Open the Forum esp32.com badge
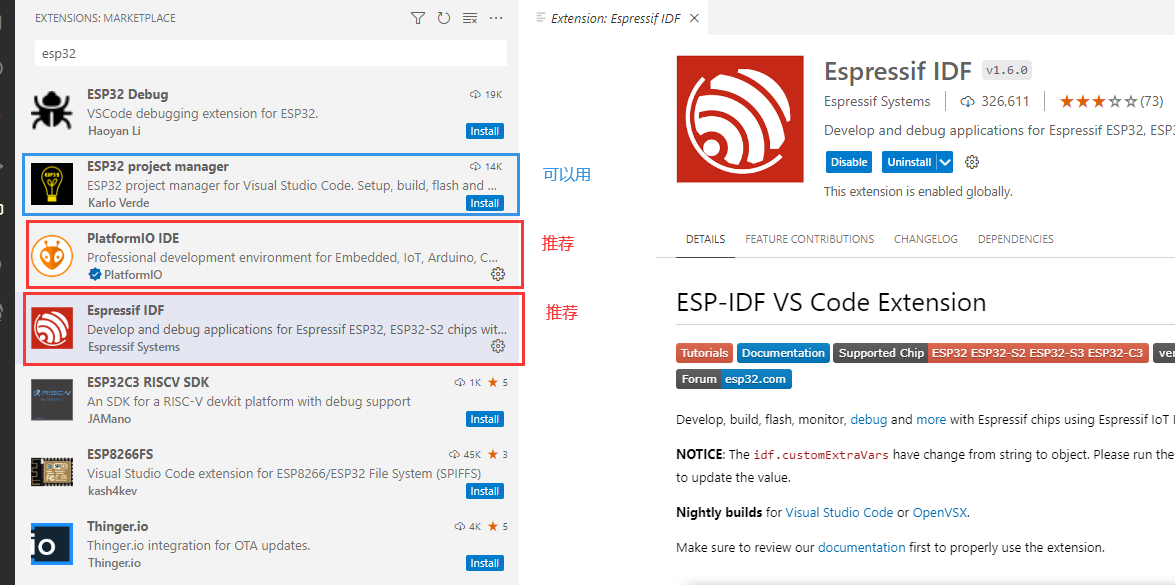The image size is (1175, 585). coord(734,379)
